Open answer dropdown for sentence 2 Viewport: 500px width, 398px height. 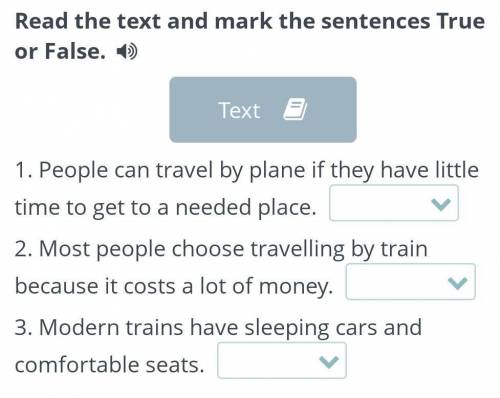(x=410, y=282)
